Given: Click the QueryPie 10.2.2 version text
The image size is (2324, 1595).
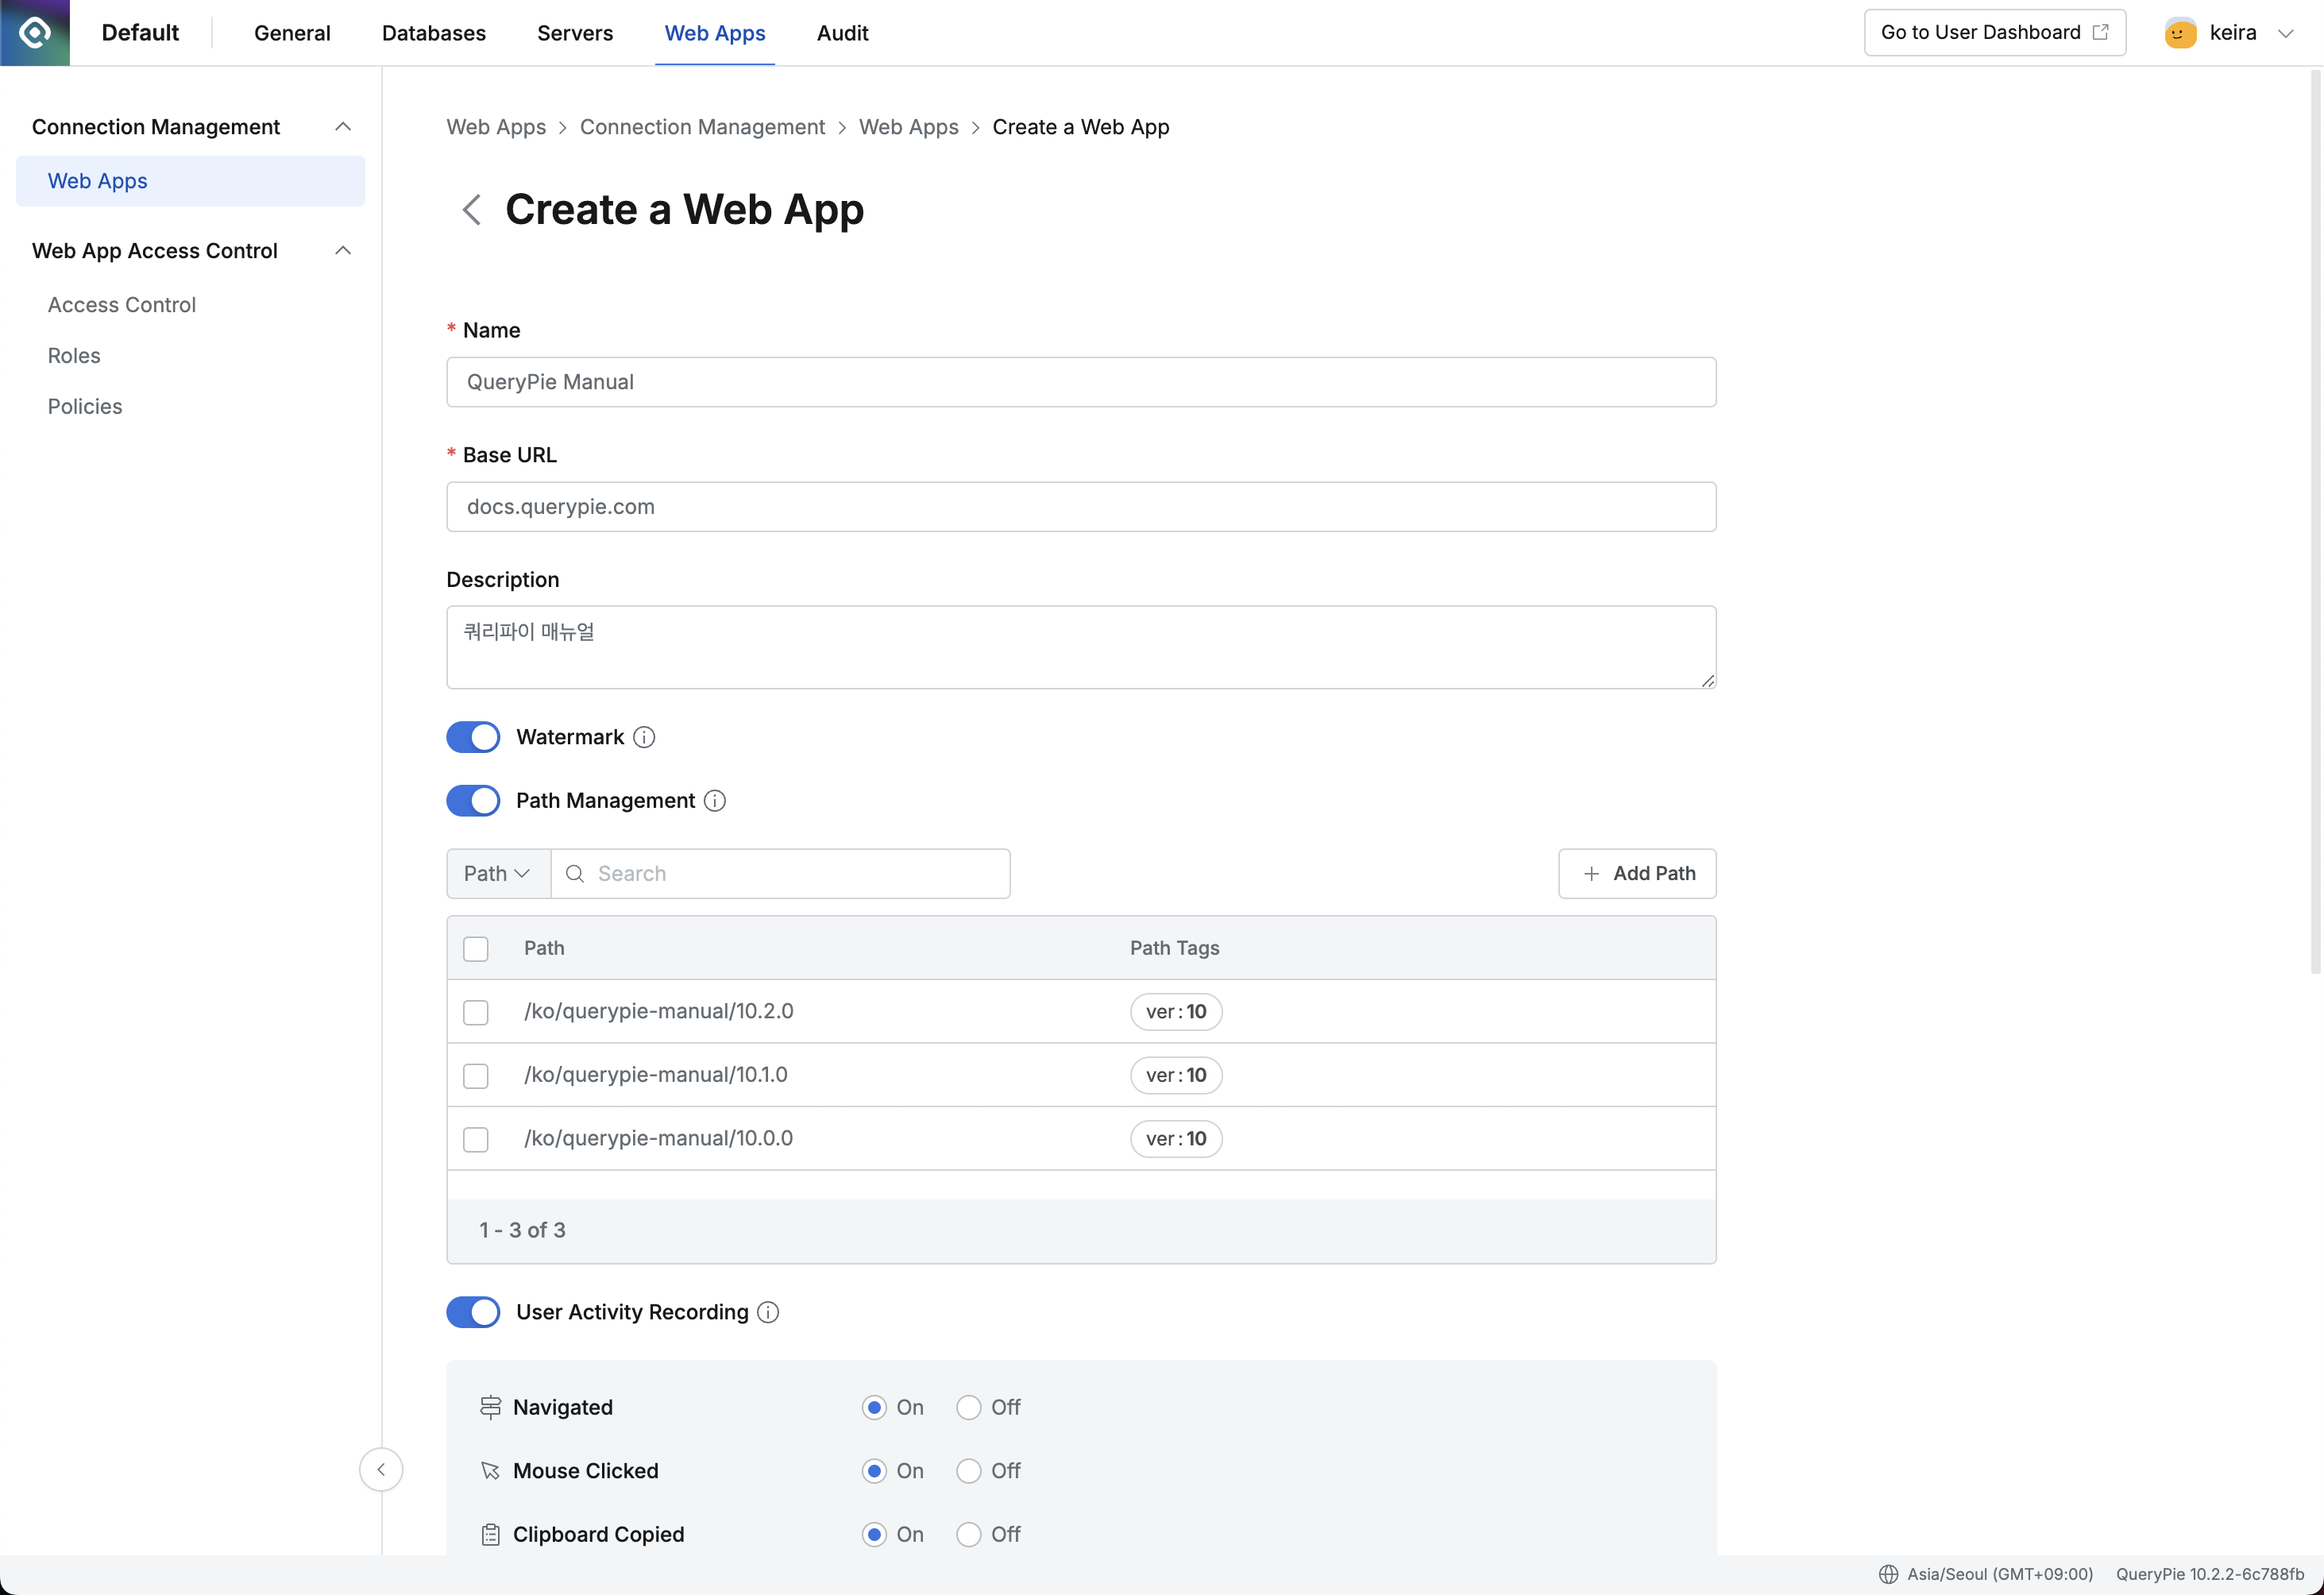Looking at the screenshot, I should click(2210, 1574).
